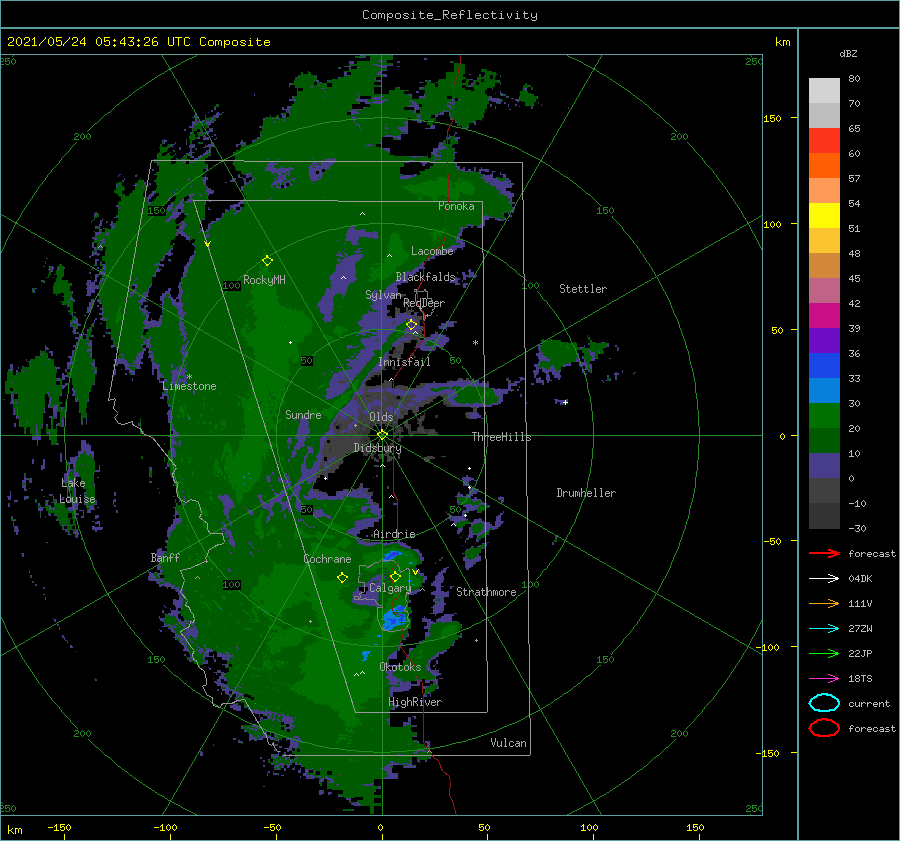Click the Drumheller city label
This screenshot has height=841, width=900.
586,493
